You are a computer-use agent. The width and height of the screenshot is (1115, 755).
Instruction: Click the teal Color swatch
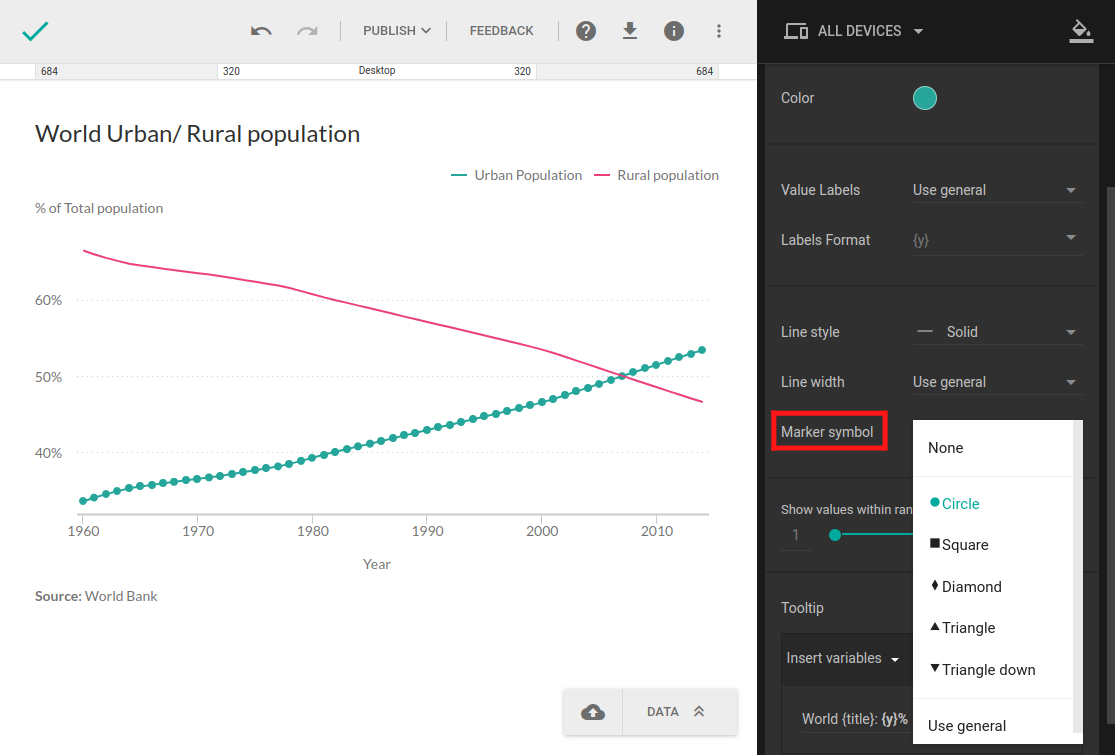pyautogui.click(x=925, y=98)
